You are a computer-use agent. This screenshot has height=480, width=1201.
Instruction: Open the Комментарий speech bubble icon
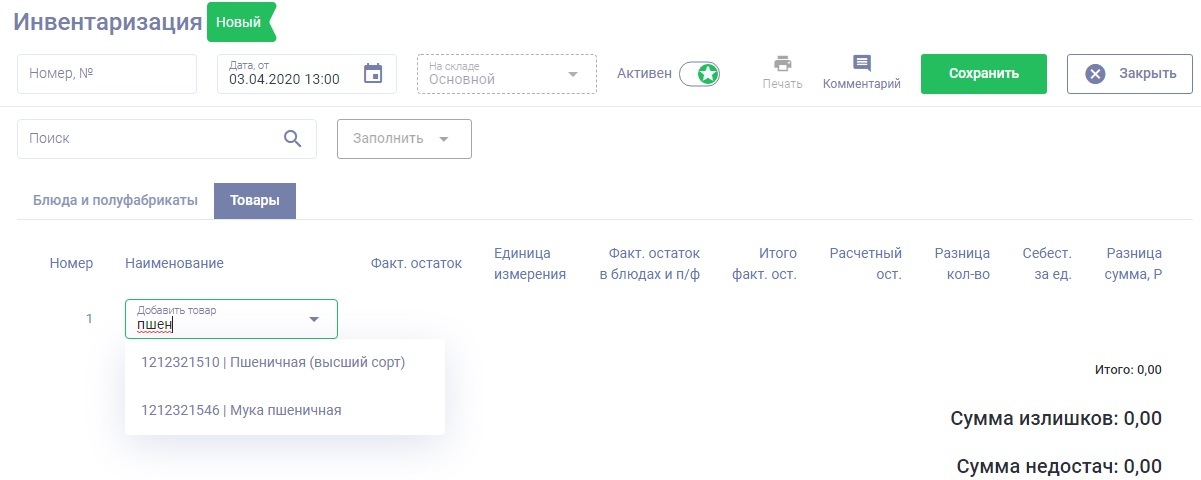point(861,64)
